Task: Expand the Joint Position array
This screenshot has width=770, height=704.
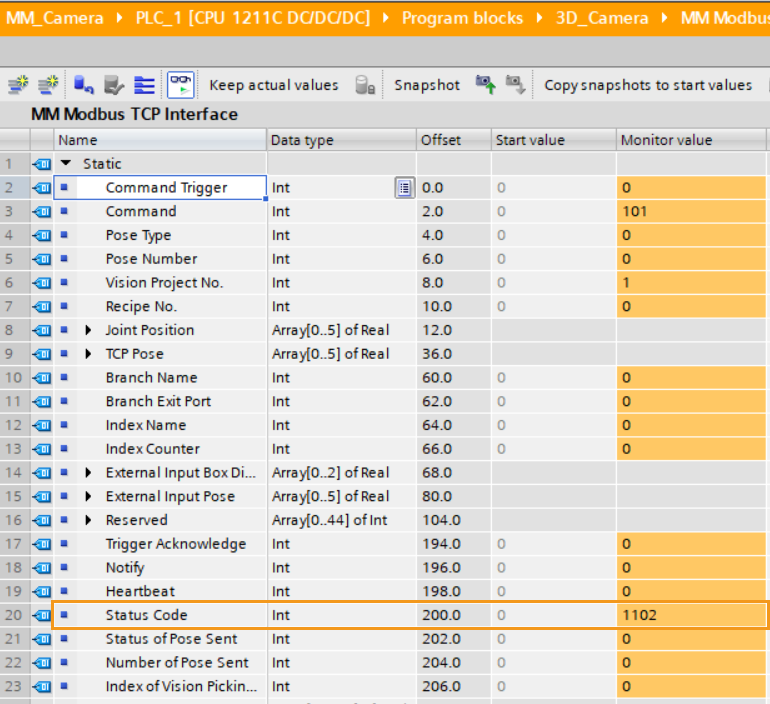Action: 88,330
